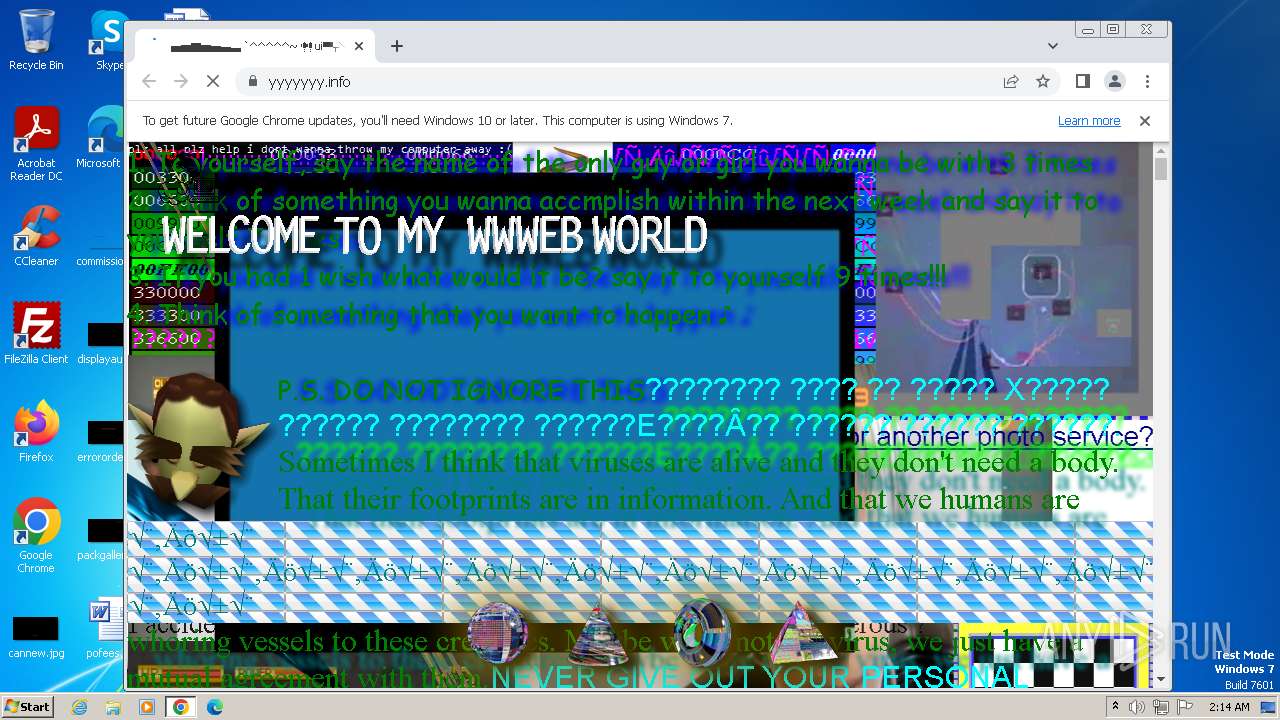Open the Windows Start menu
The image size is (1280, 720).
[27, 706]
